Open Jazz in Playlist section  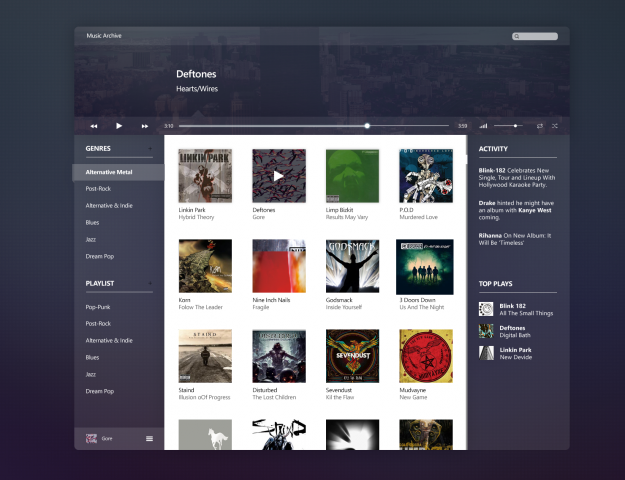(90, 374)
